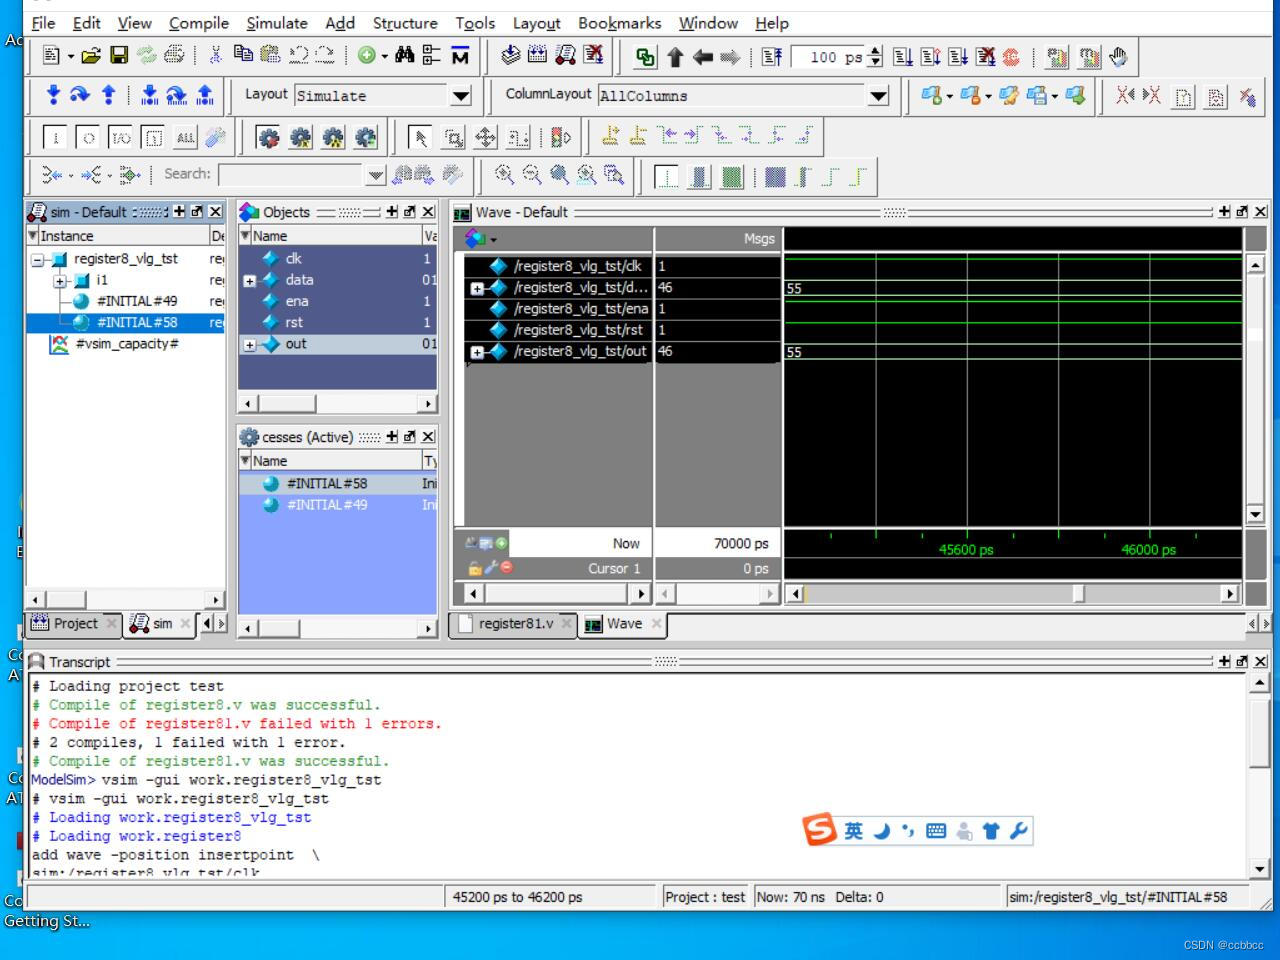Open the Simulate menu
The width and height of the screenshot is (1280, 960).
click(x=277, y=23)
